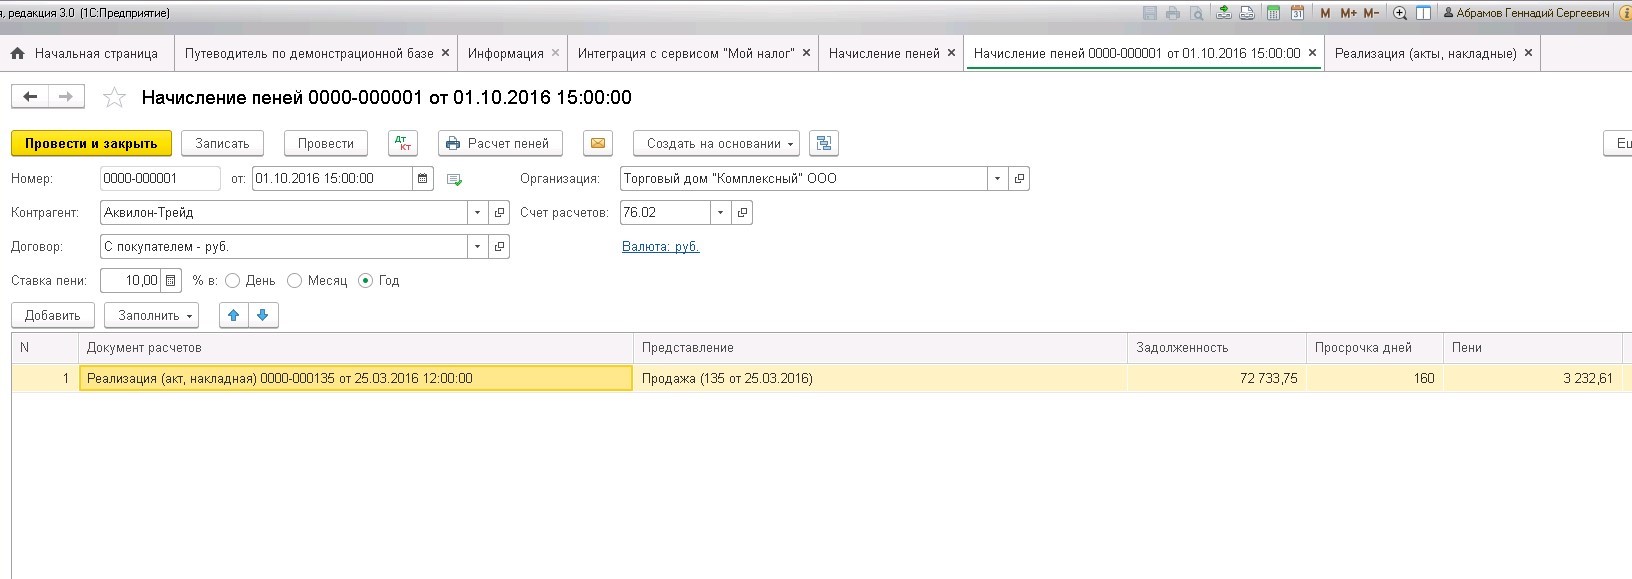
Task: Move the row down with blue arrow
Action: tap(263, 315)
